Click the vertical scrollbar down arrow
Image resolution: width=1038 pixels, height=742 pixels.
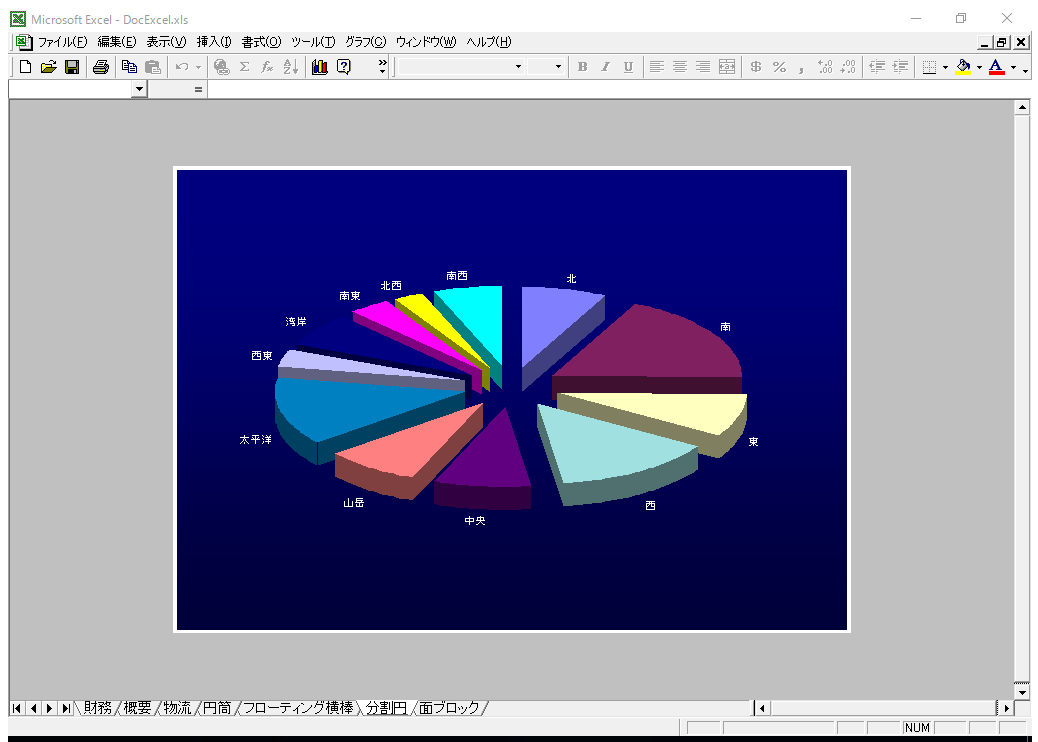(1022, 691)
